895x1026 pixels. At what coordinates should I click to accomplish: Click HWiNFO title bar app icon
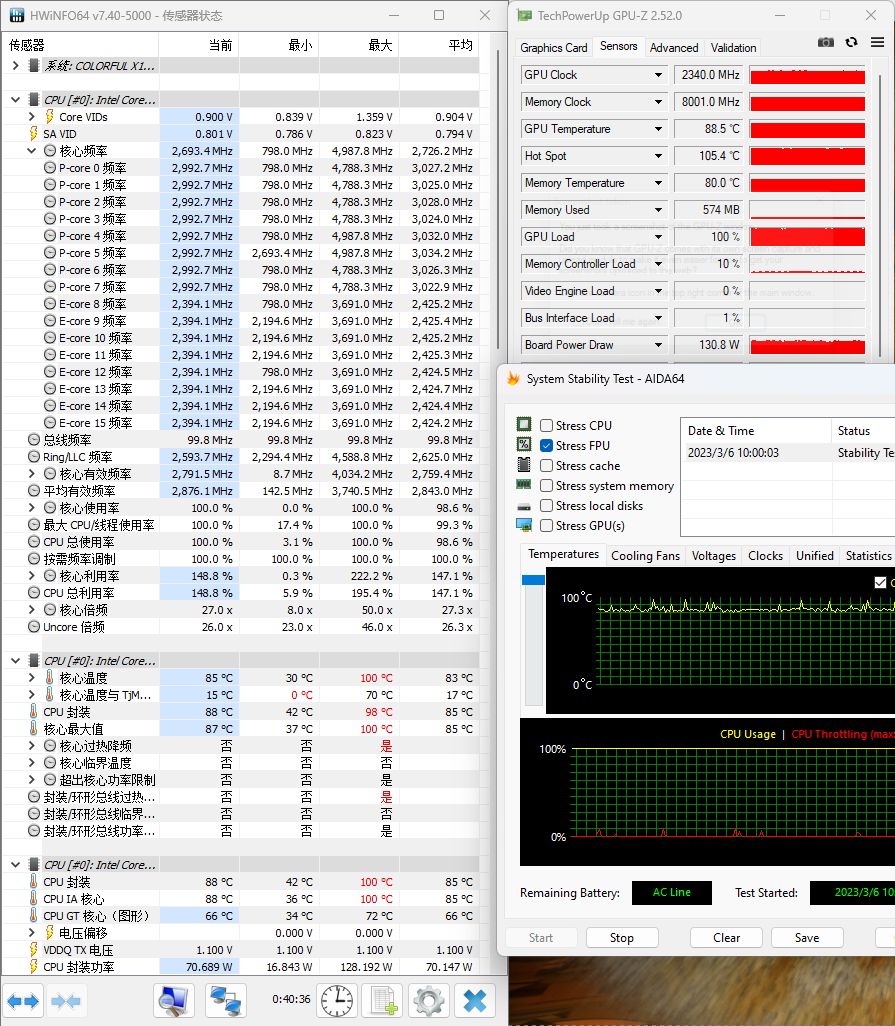tap(17, 15)
